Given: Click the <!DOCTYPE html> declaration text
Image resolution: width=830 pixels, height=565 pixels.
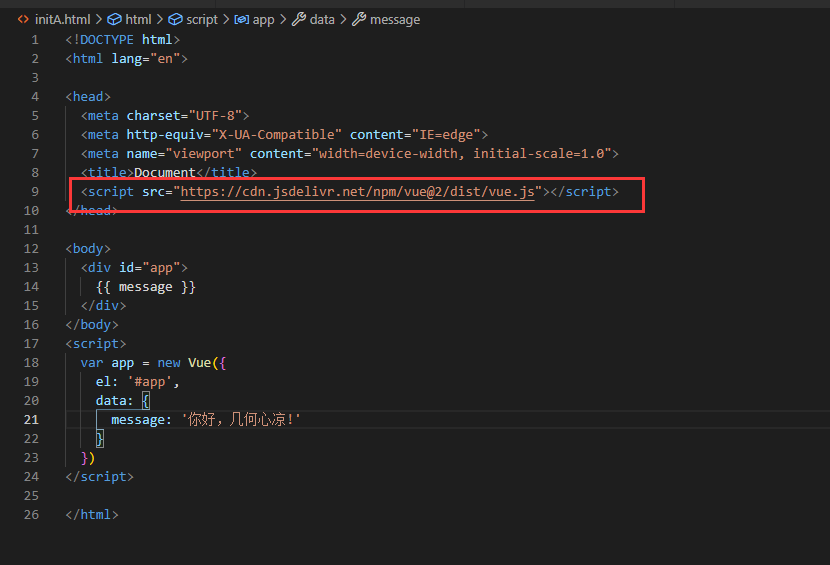Looking at the screenshot, I should (123, 40).
